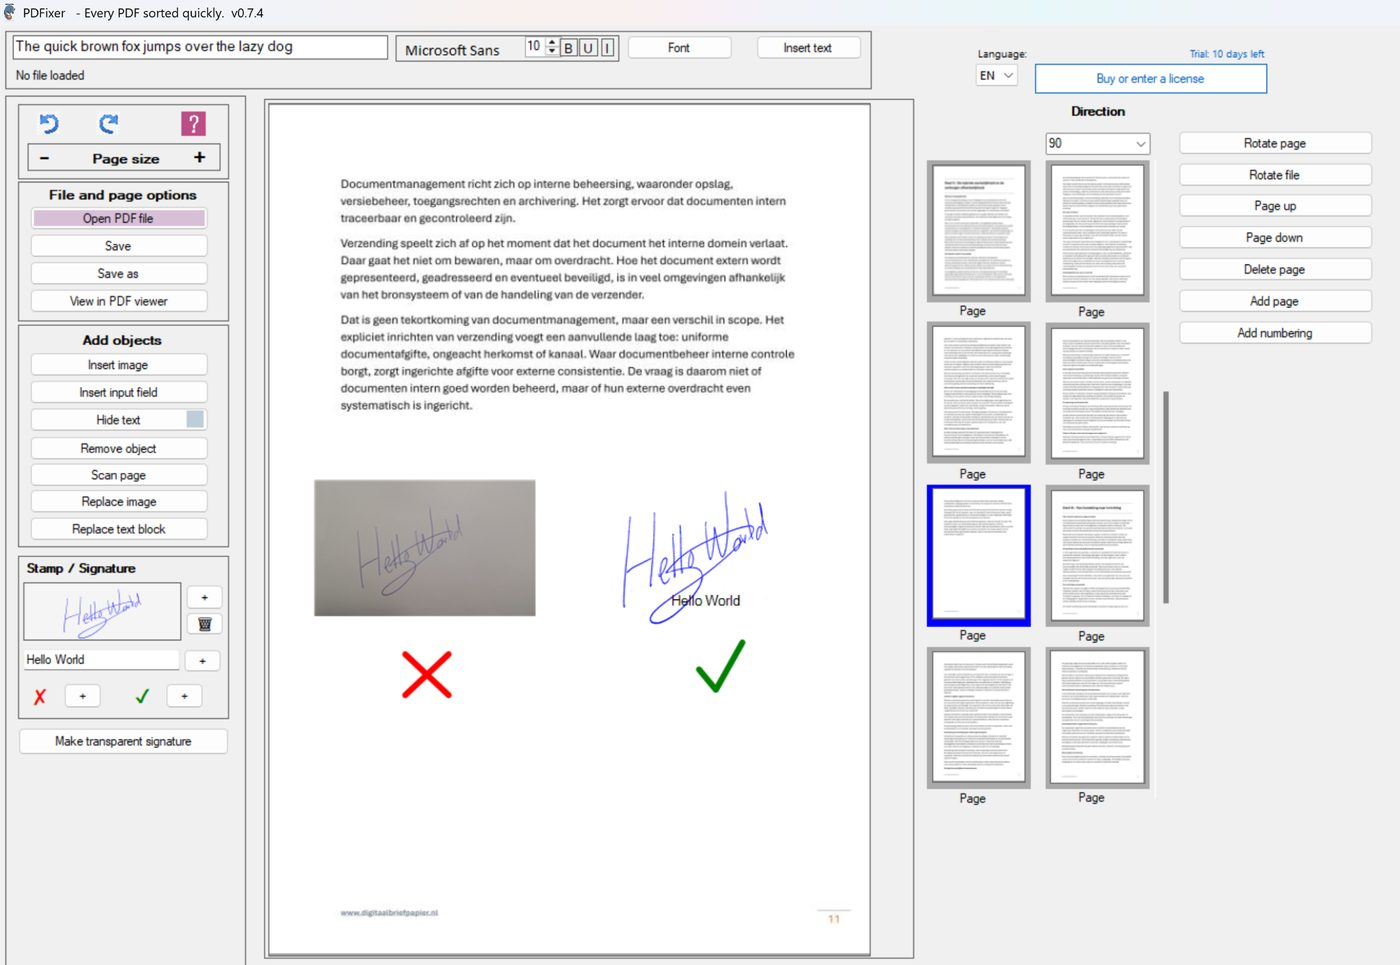Select top thumbnail in right column
Viewport: 1400px width, 965px height.
(x=1097, y=231)
